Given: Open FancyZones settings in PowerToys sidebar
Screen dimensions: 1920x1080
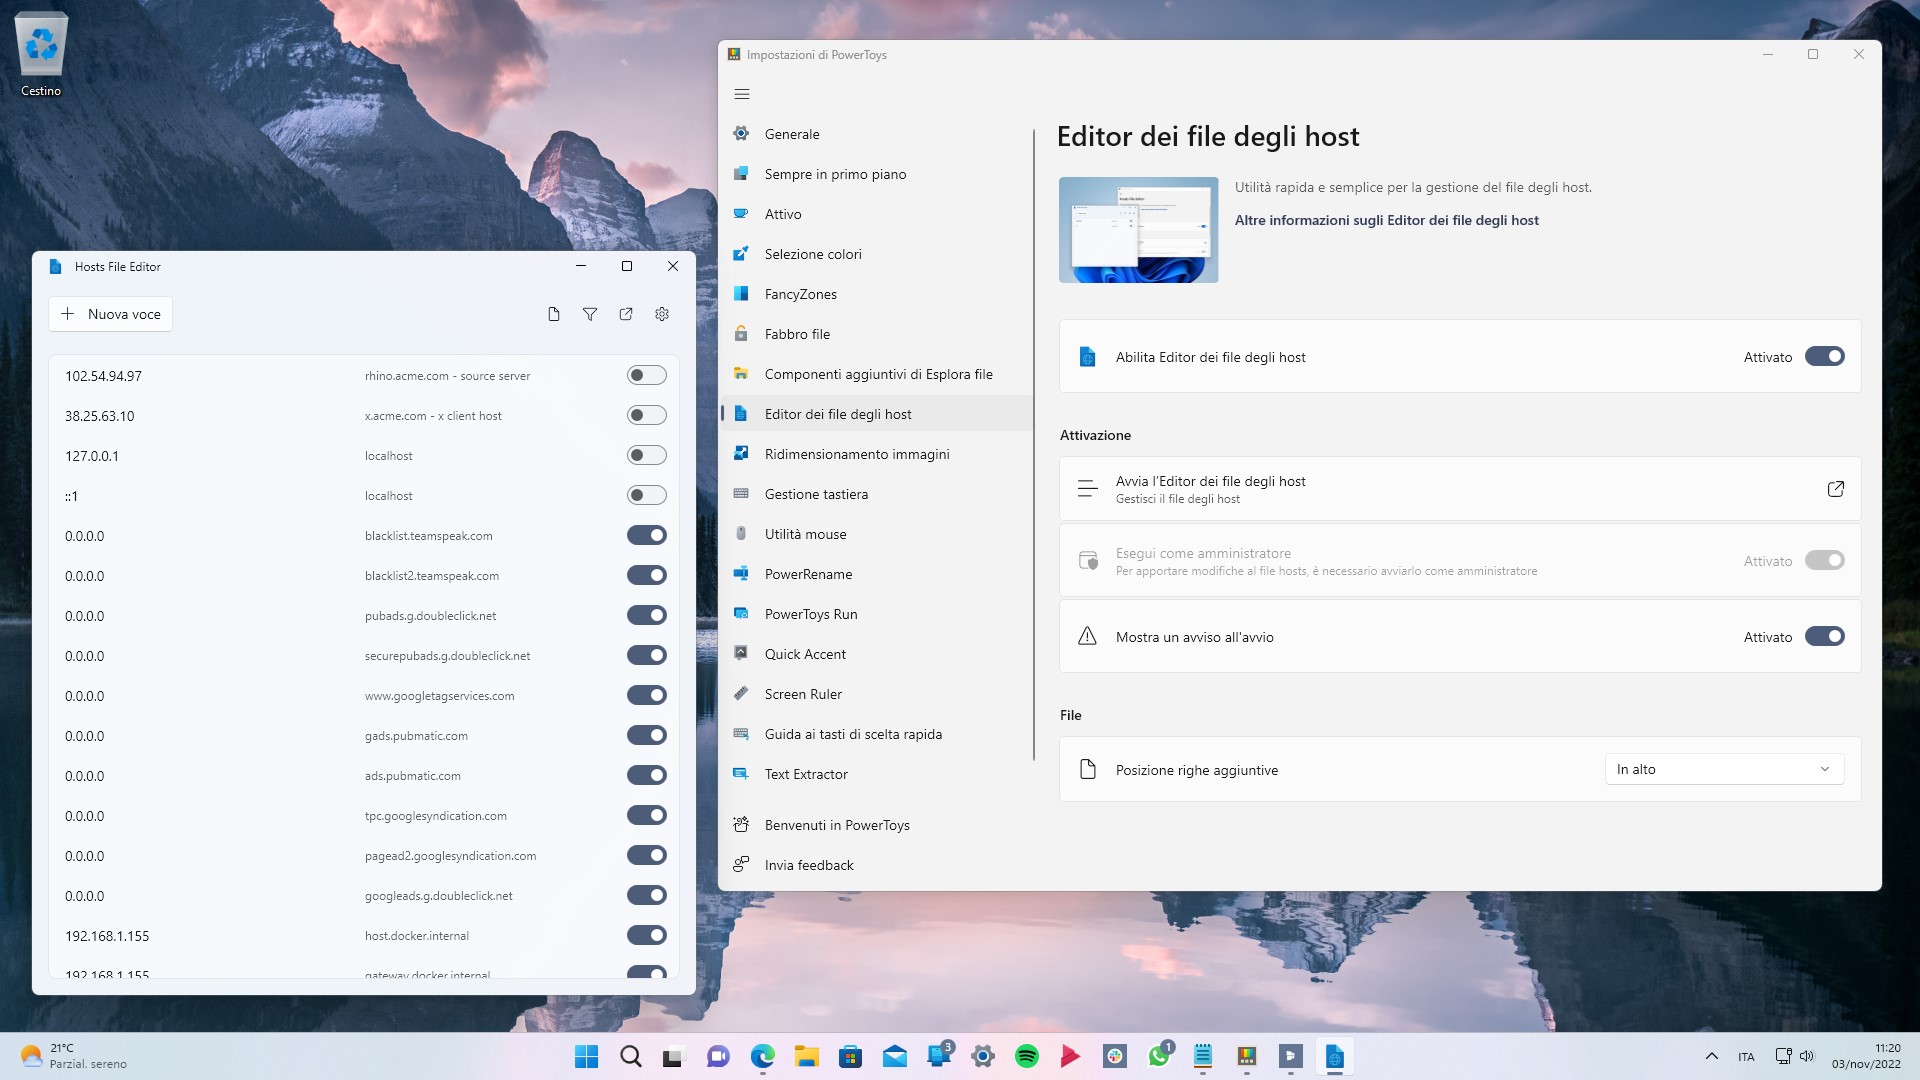Looking at the screenshot, I should (x=800, y=293).
